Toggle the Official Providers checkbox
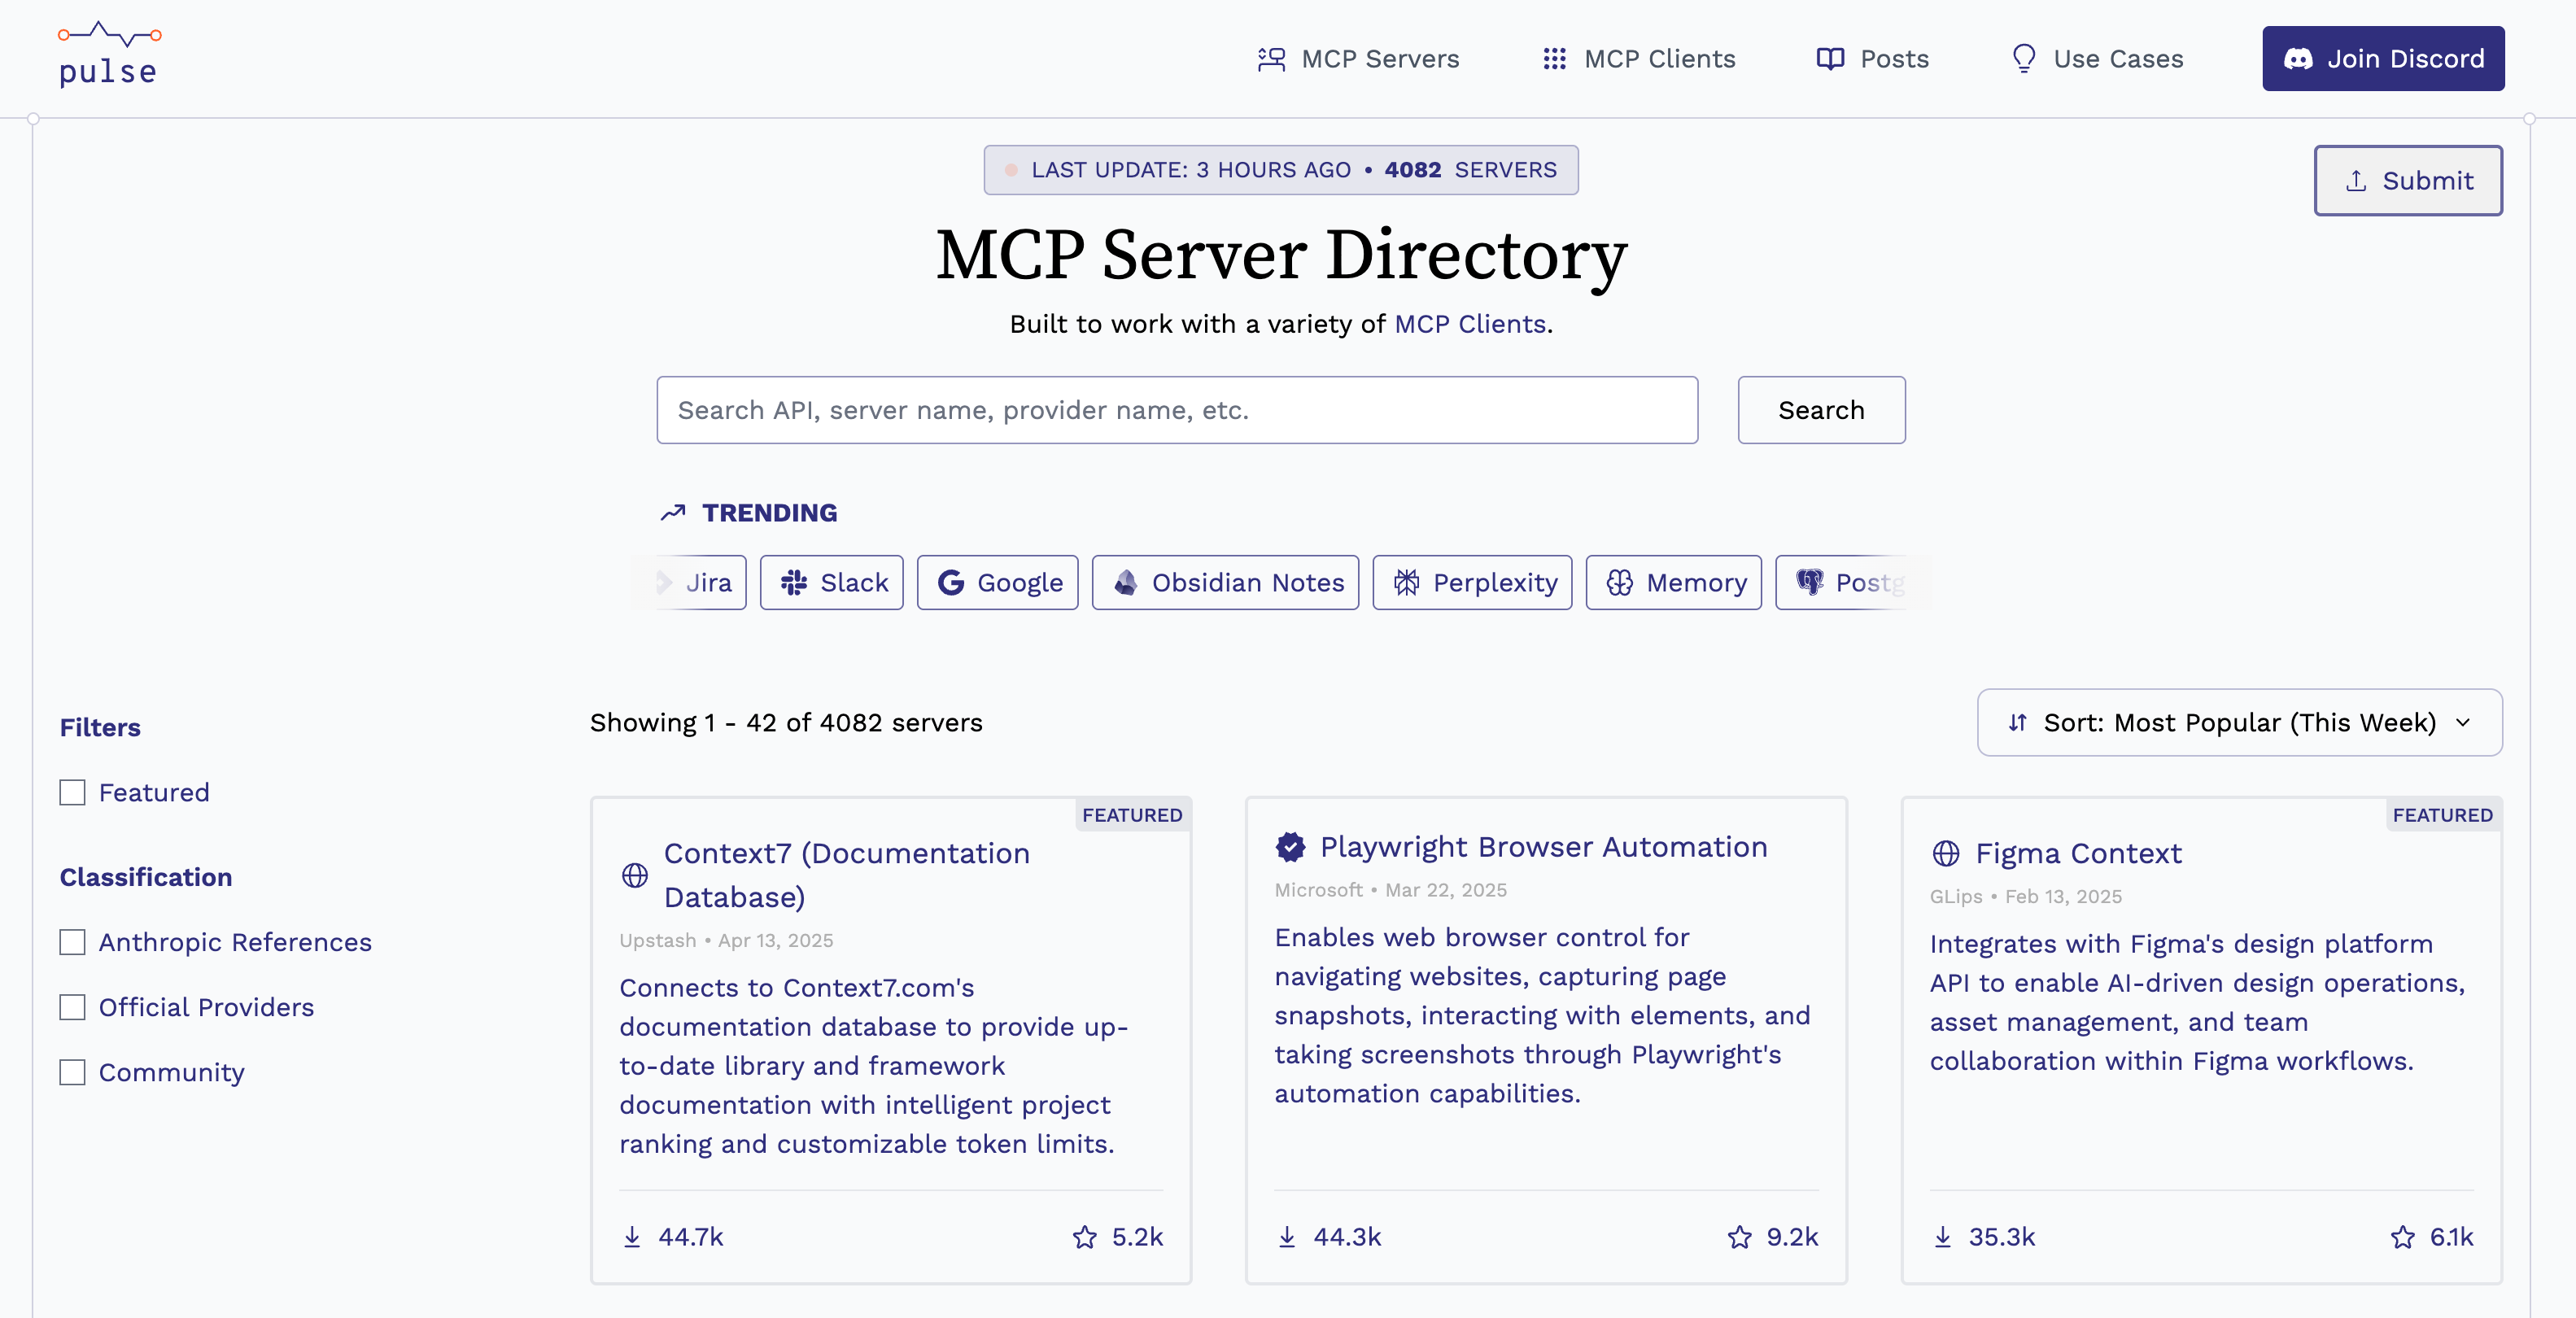Screen dimensions: 2576x1318 72,1008
